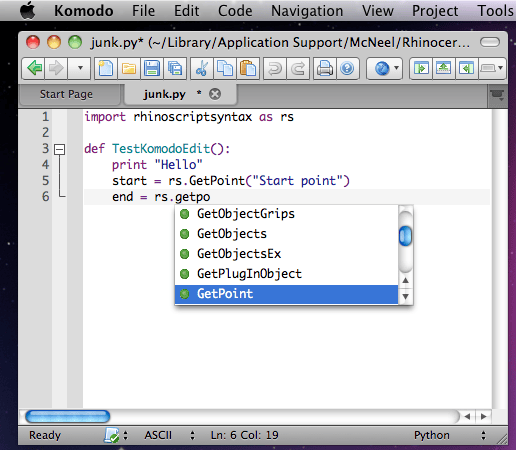Open the Navigation menu
The height and width of the screenshot is (450, 516).
307,11
